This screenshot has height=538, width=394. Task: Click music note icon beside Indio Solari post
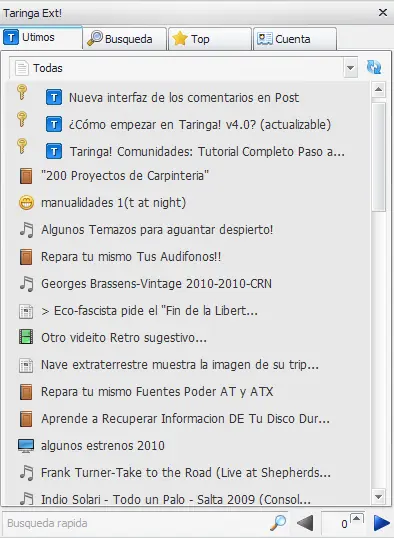[26, 499]
